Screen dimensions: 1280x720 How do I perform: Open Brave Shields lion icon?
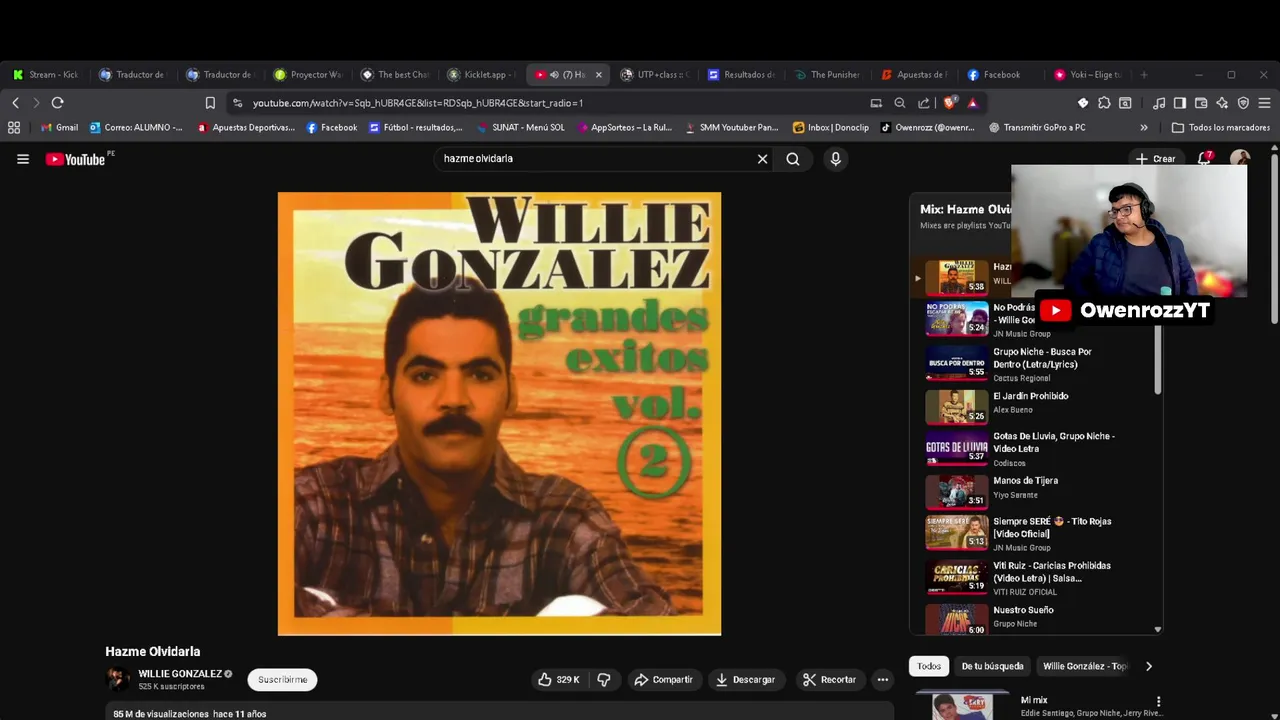[x=949, y=103]
